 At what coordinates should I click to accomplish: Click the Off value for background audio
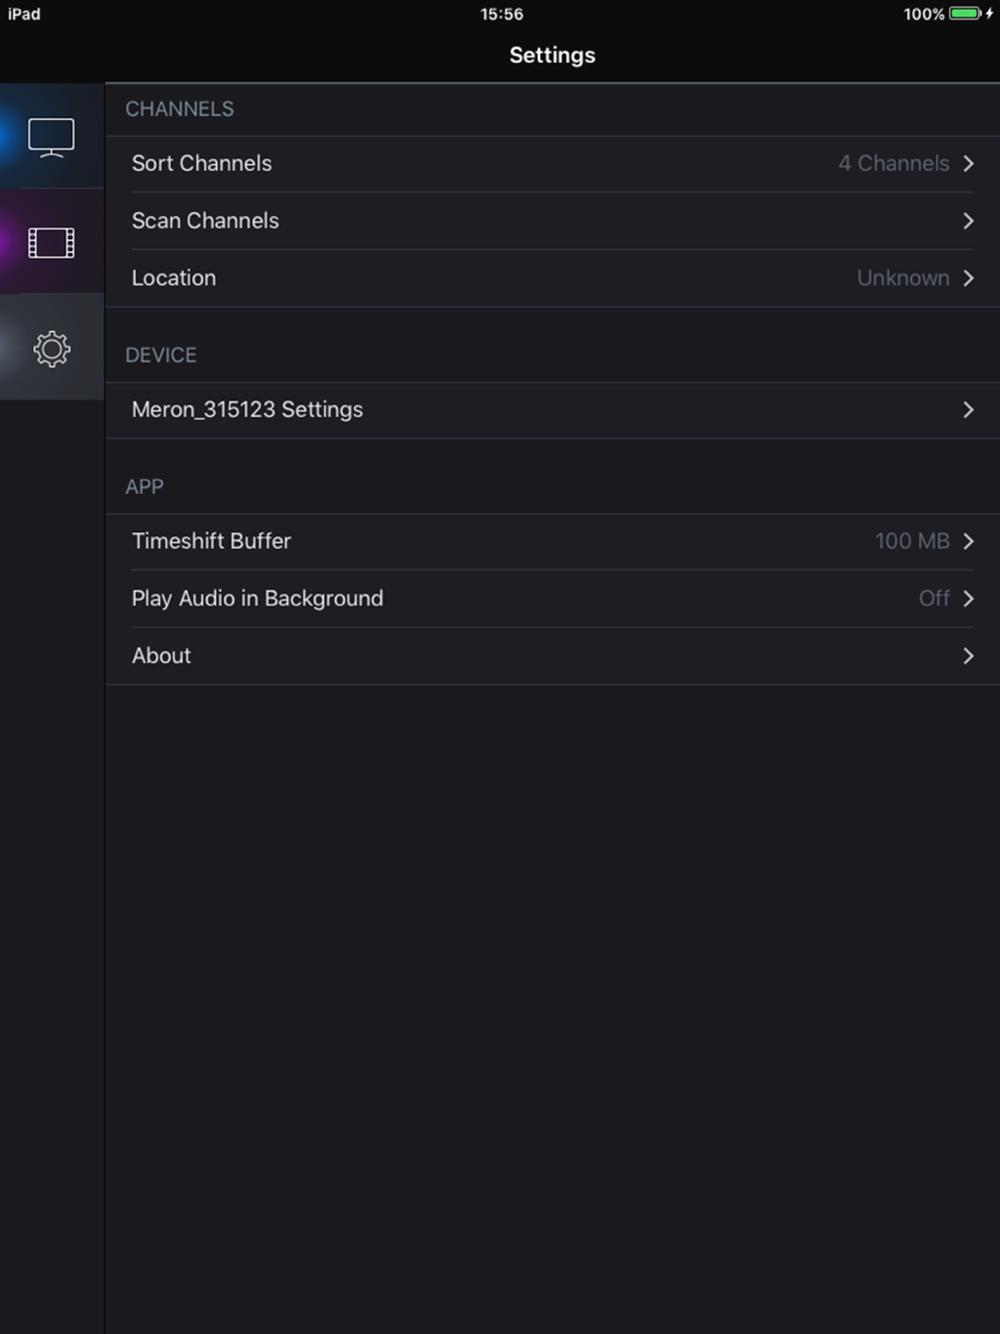(x=934, y=598)
